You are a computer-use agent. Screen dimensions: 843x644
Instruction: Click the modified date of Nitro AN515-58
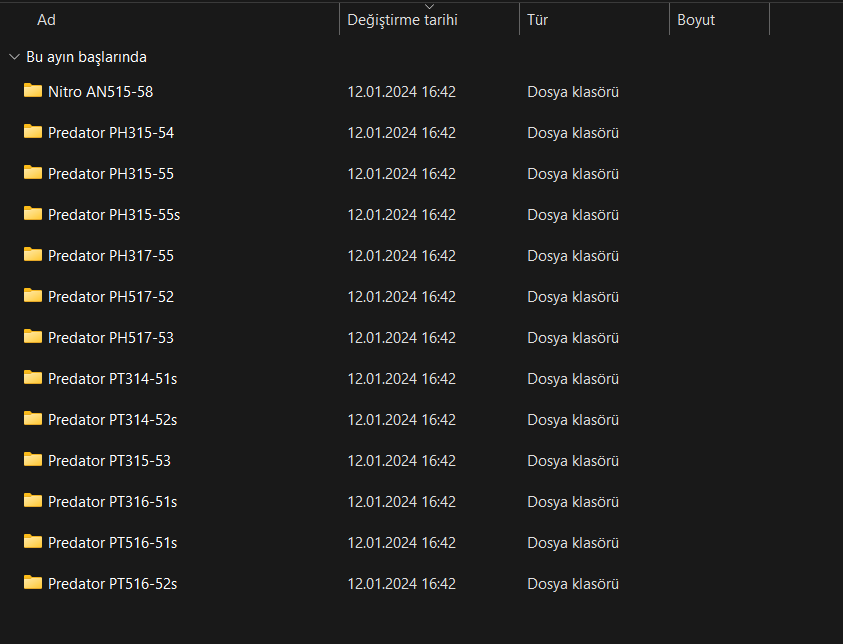pos(402,92)
